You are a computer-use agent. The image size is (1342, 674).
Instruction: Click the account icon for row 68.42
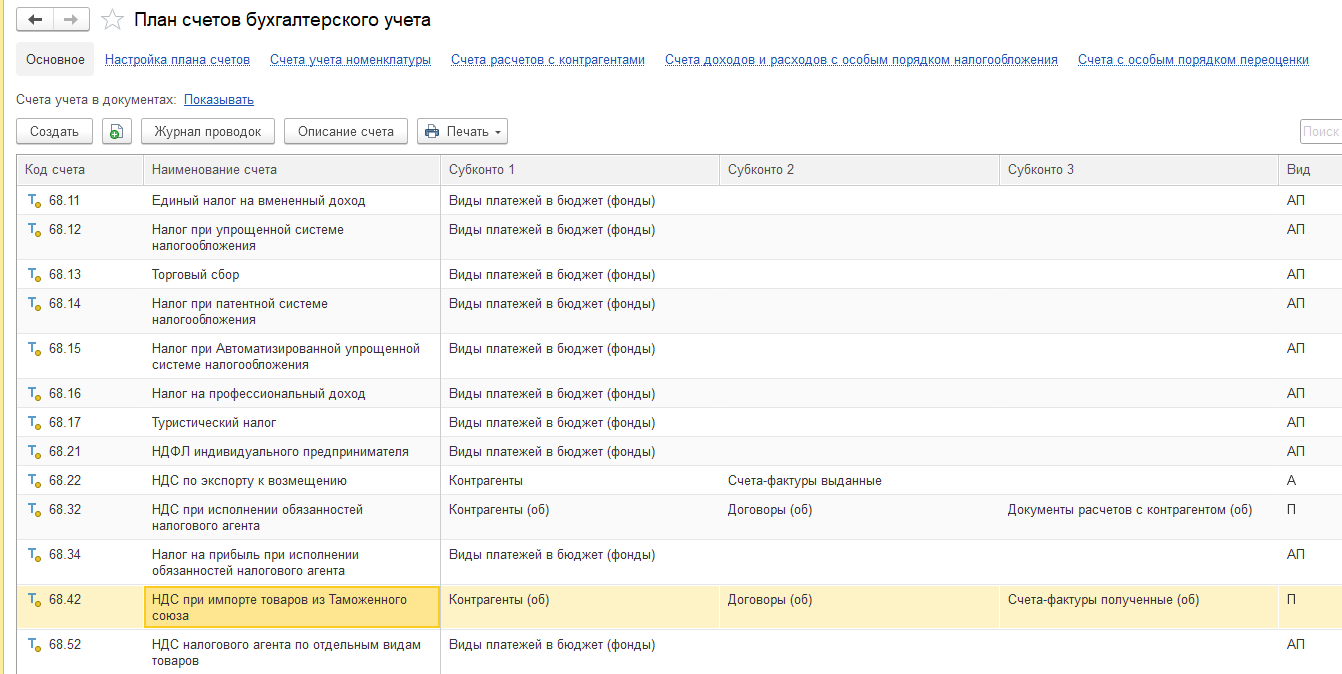coord(34,601)
